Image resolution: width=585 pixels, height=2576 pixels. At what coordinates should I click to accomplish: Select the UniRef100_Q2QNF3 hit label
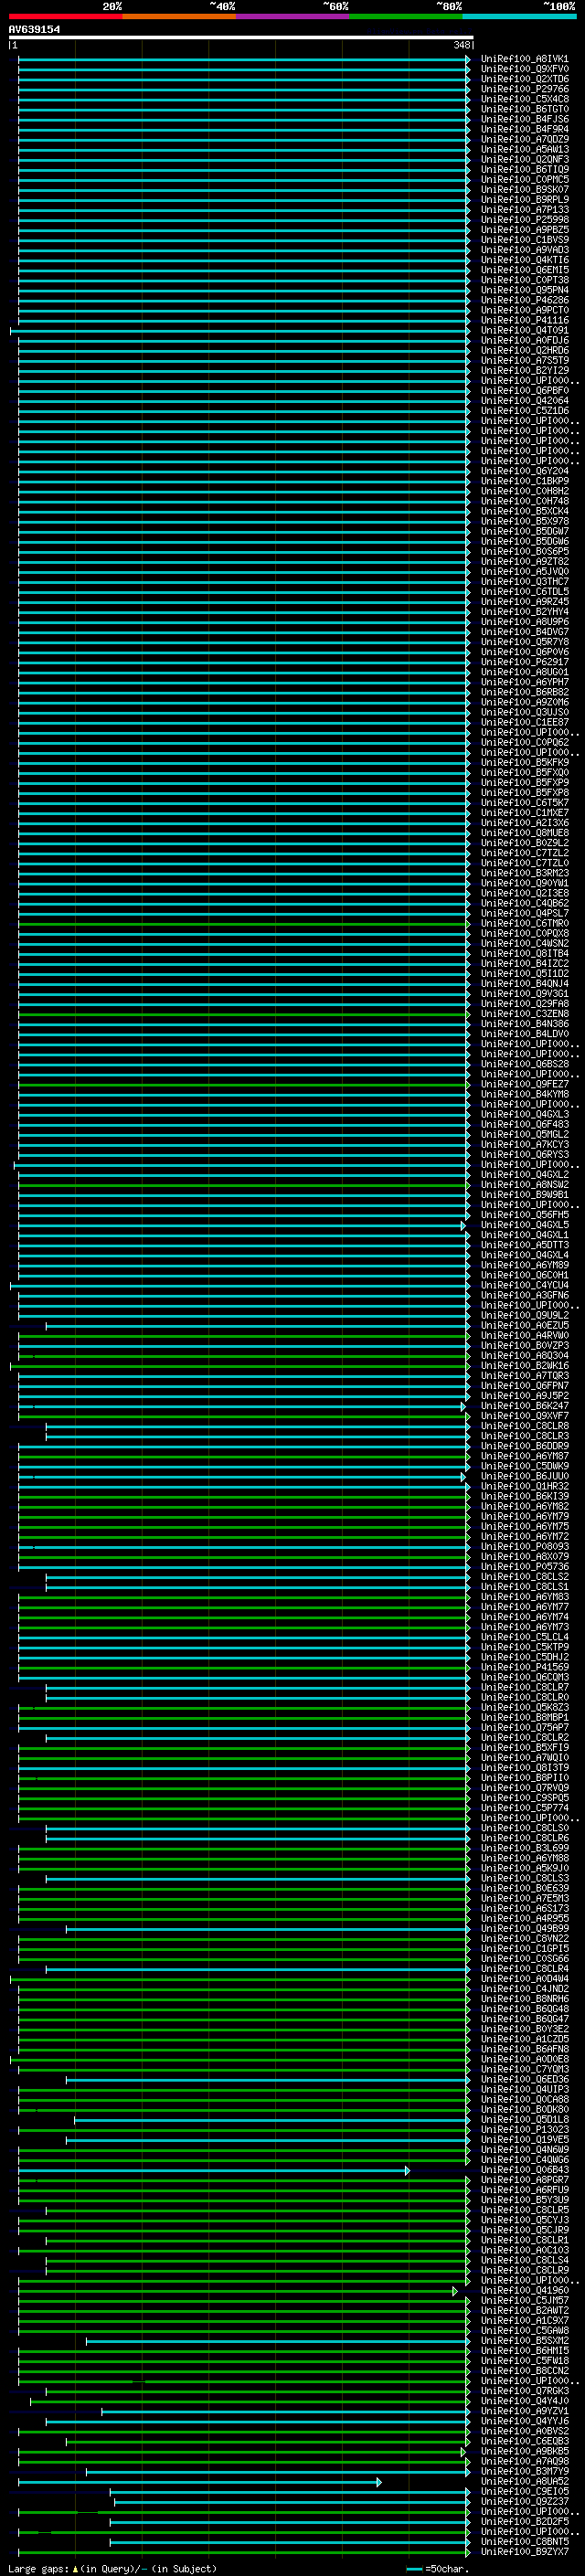click(x=524, y=159)
